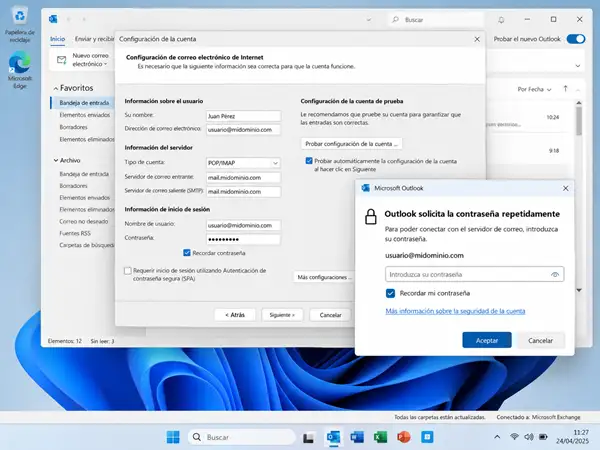
Task: Collapse the Favoritos folder group
Action: tap(56, 88)
